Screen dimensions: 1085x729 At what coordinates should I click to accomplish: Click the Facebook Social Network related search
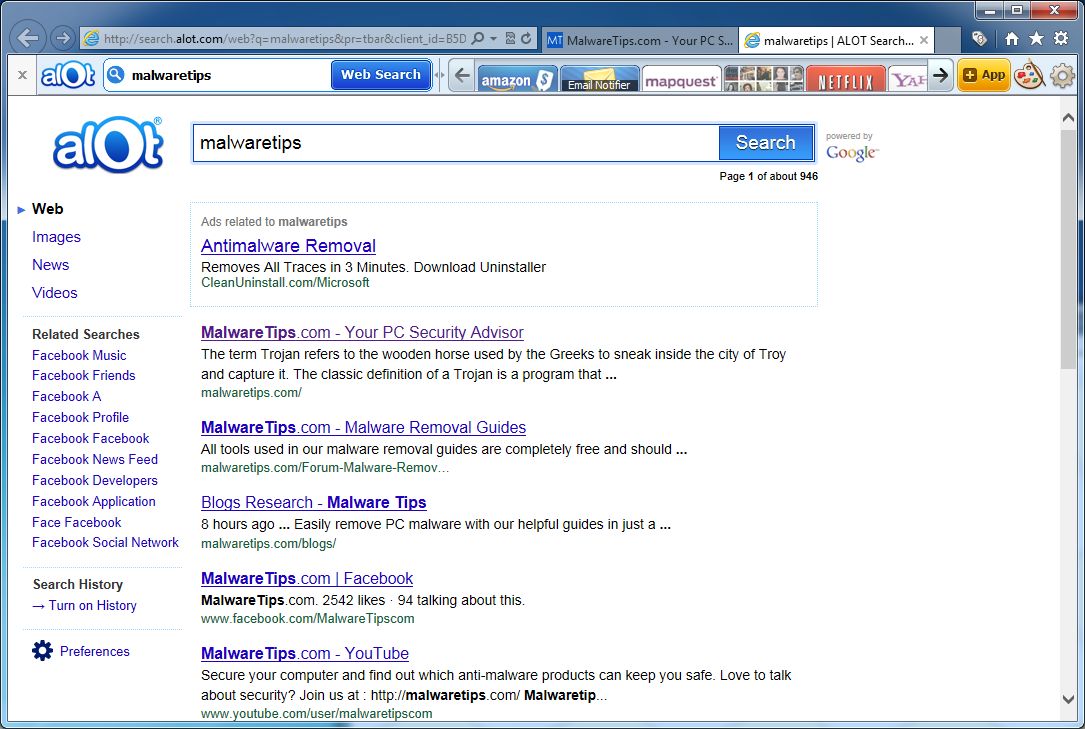pos(105,542)
